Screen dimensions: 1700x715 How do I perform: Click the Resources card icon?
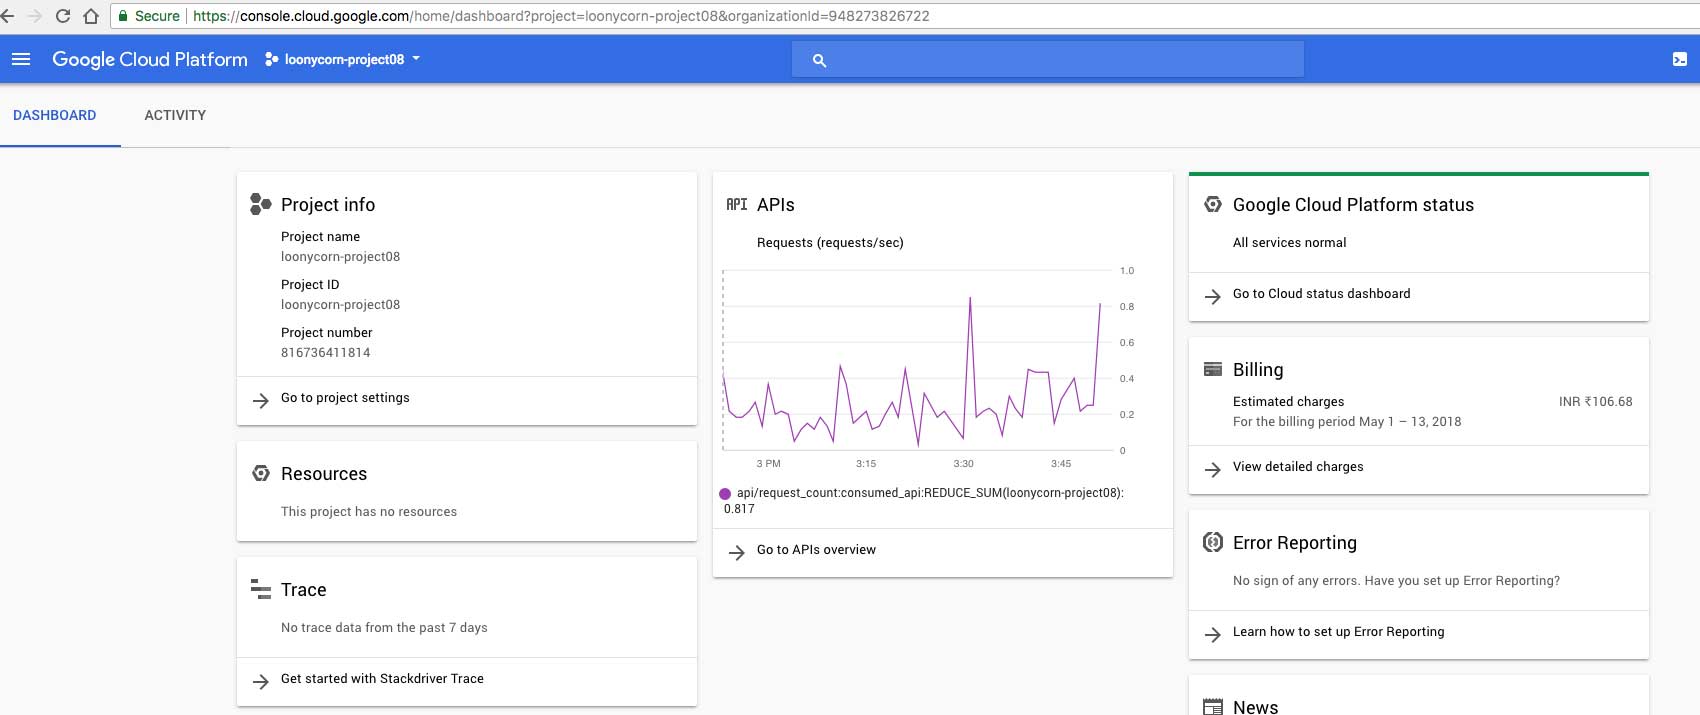[260, 474]
